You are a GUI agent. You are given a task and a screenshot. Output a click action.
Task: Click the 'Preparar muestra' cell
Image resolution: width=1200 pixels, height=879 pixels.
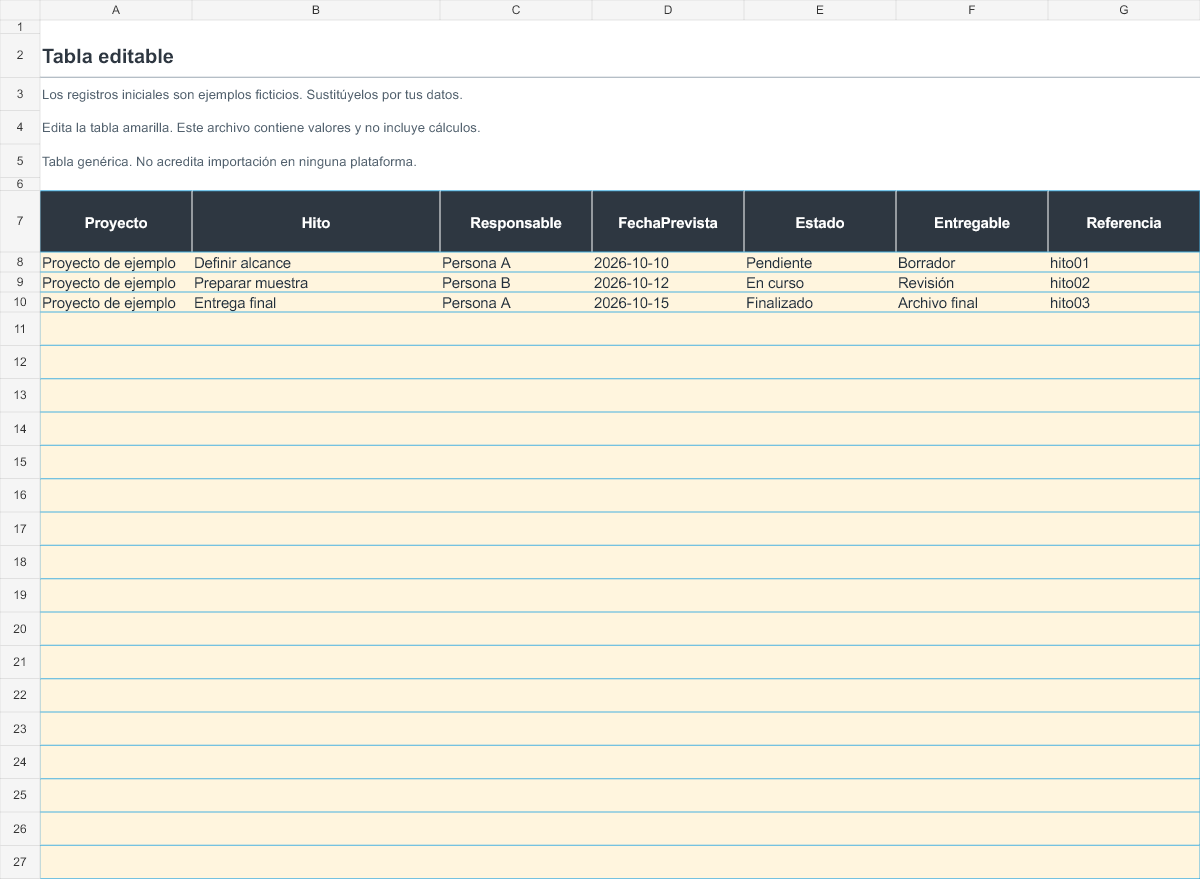pyautogui.click(x=316, y=283)
